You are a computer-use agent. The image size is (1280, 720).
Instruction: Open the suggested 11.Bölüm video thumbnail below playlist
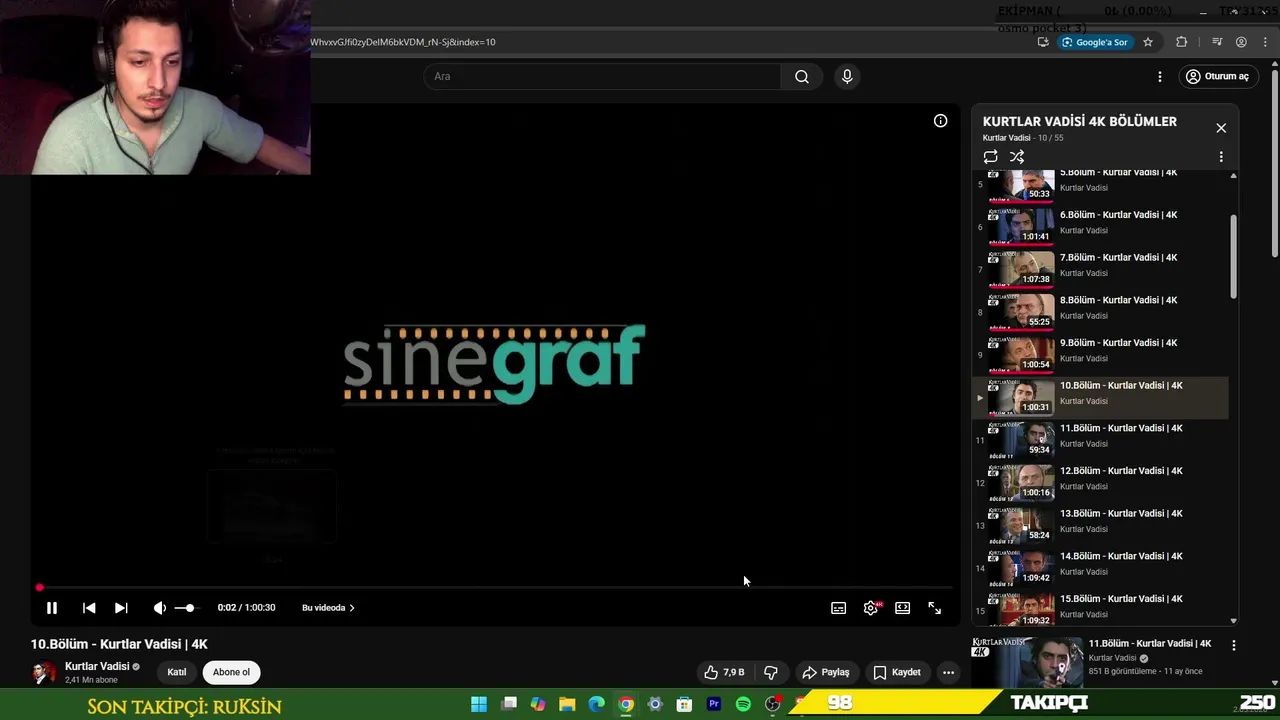1027,662
